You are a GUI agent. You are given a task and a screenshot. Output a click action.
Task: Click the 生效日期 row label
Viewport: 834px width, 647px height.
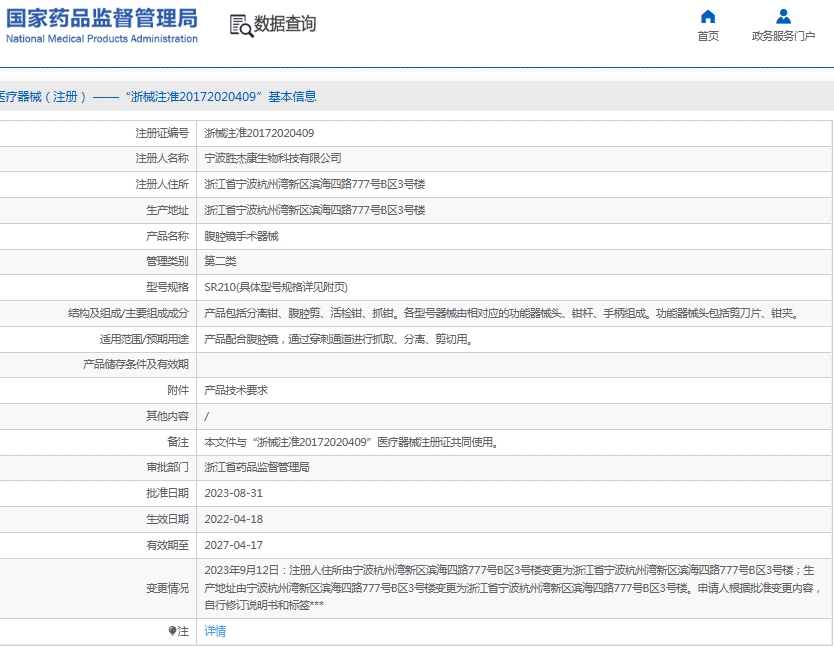[168, 519]
